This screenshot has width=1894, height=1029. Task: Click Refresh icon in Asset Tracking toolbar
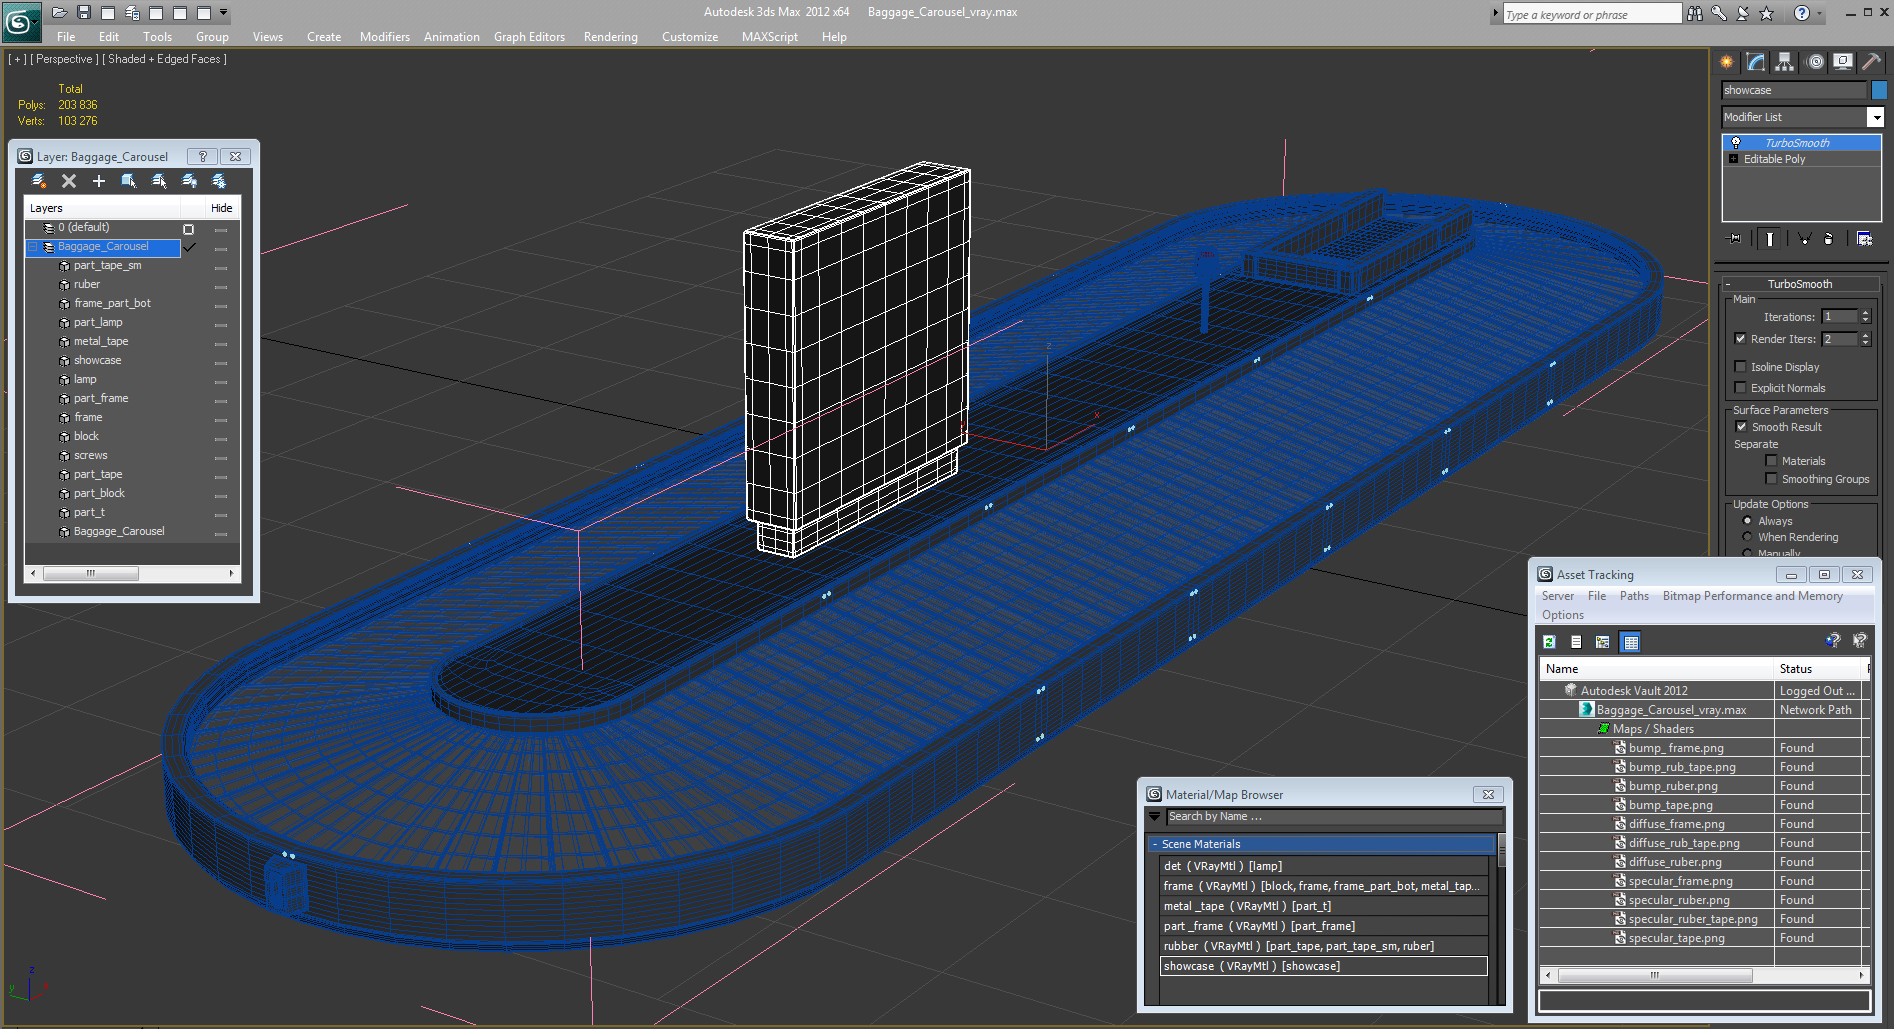tap(1549, 642)
